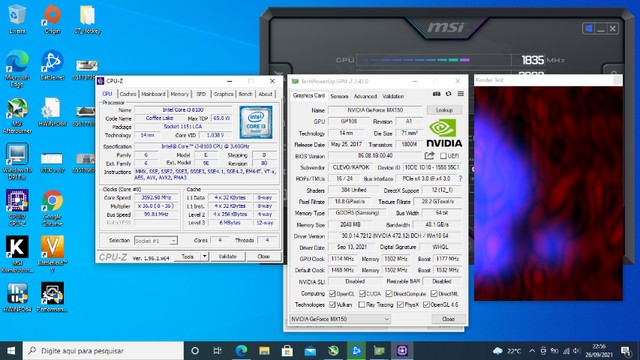Open the Tools dropdown arrow in CPU-Z

pos(204,256)
